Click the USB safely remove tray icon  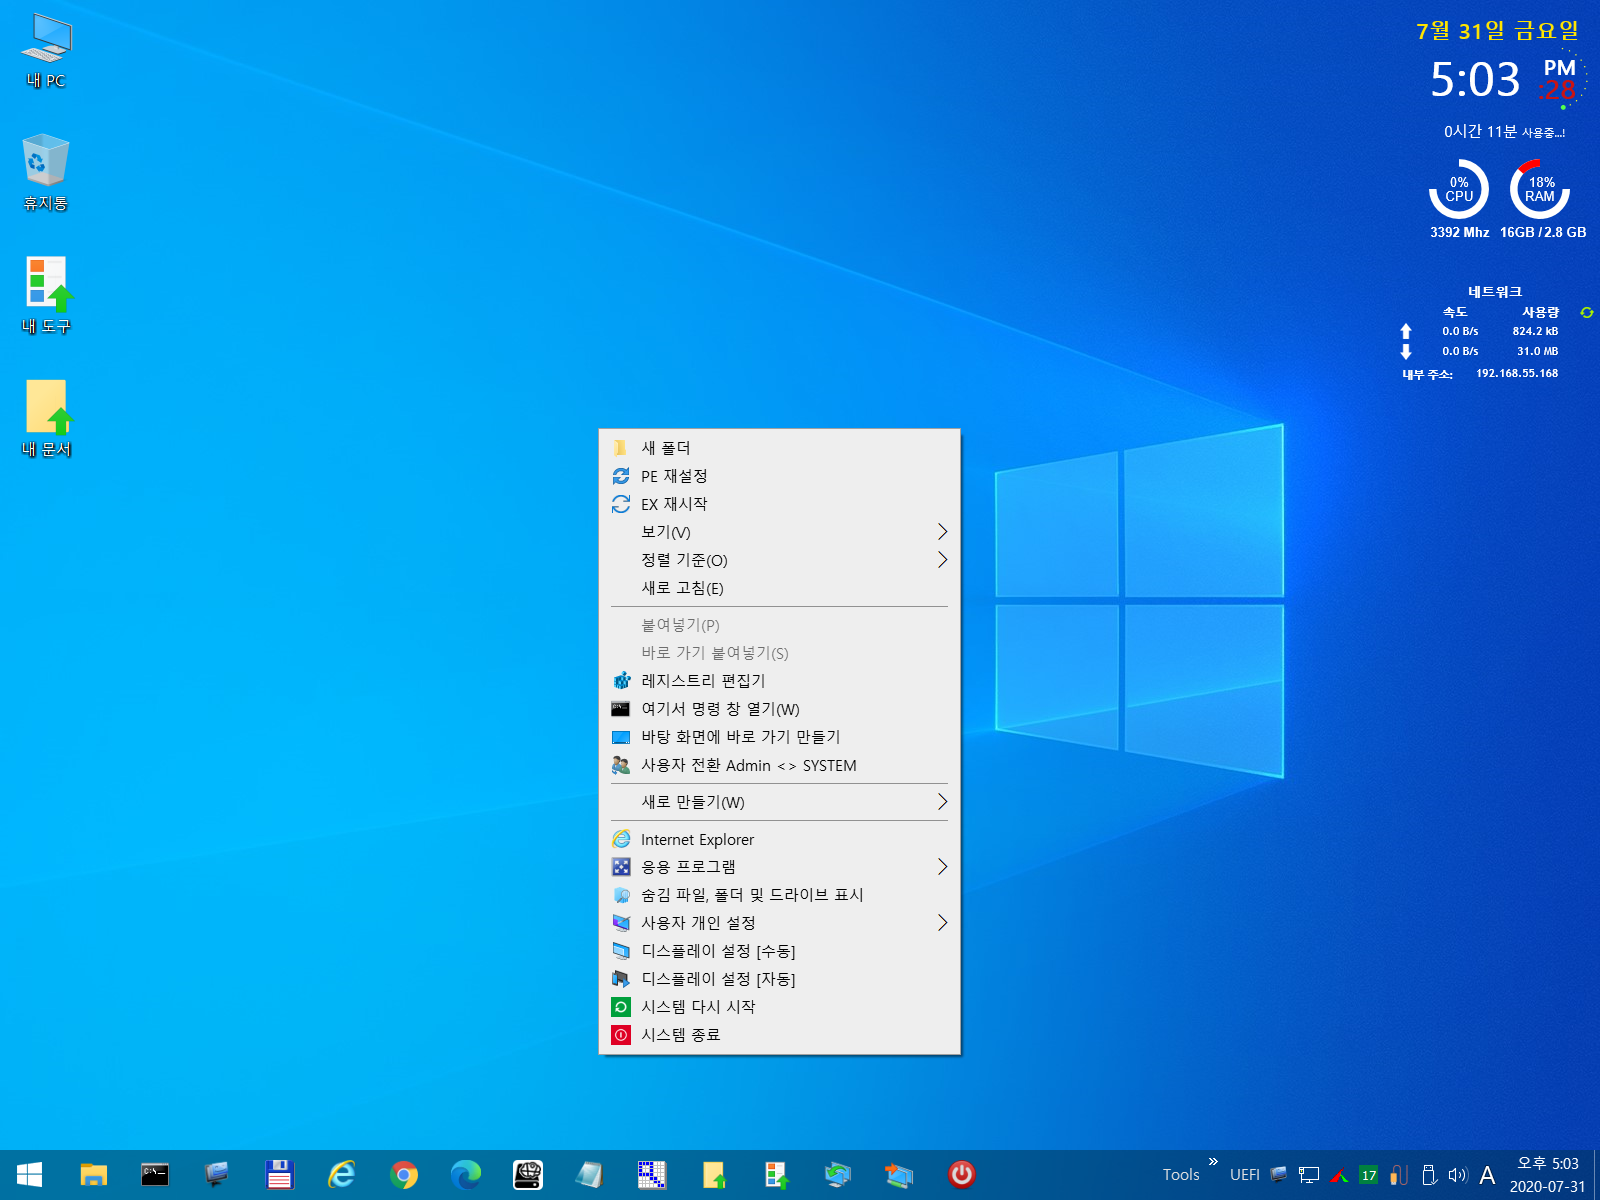click(1429, 1175)
